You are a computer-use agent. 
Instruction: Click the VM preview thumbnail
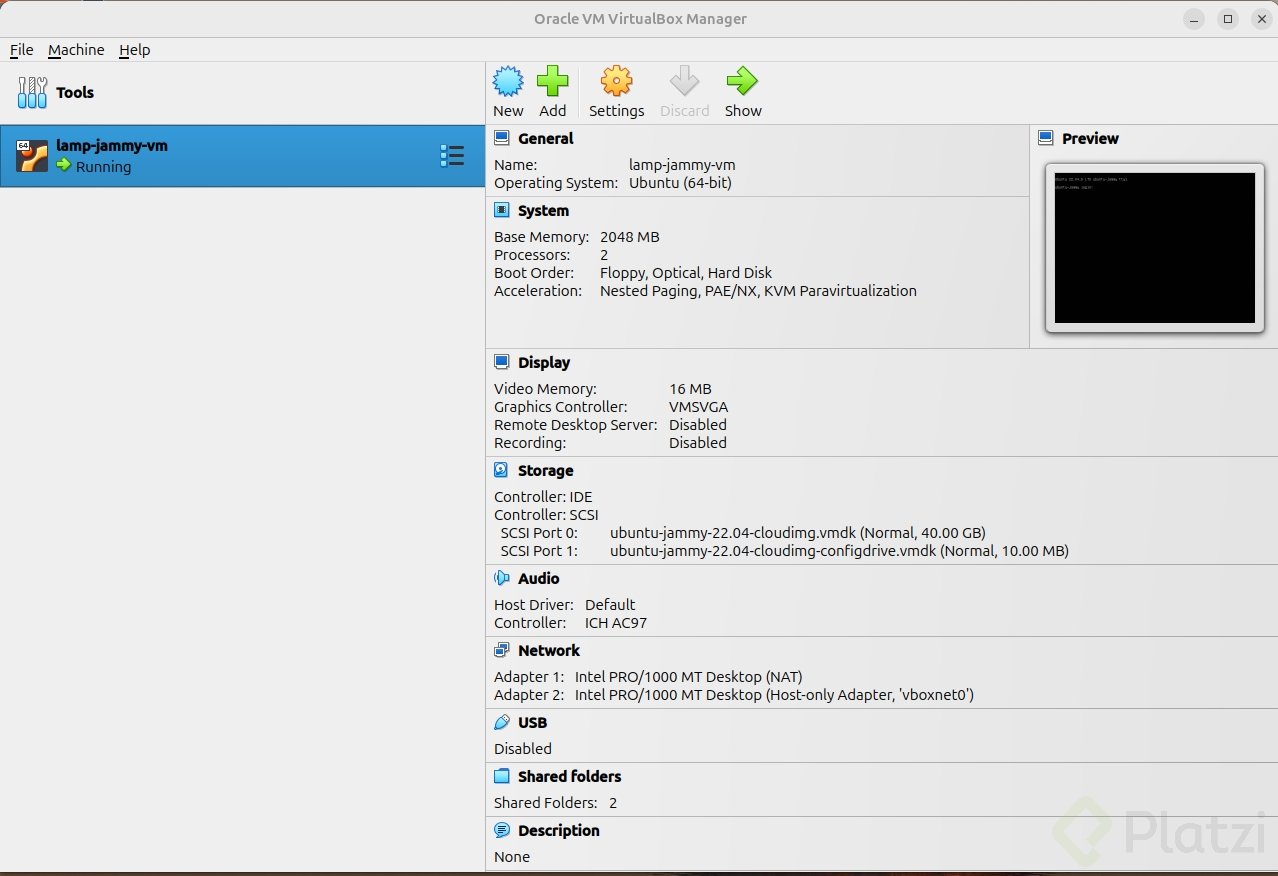click(x=1154, y=248)
